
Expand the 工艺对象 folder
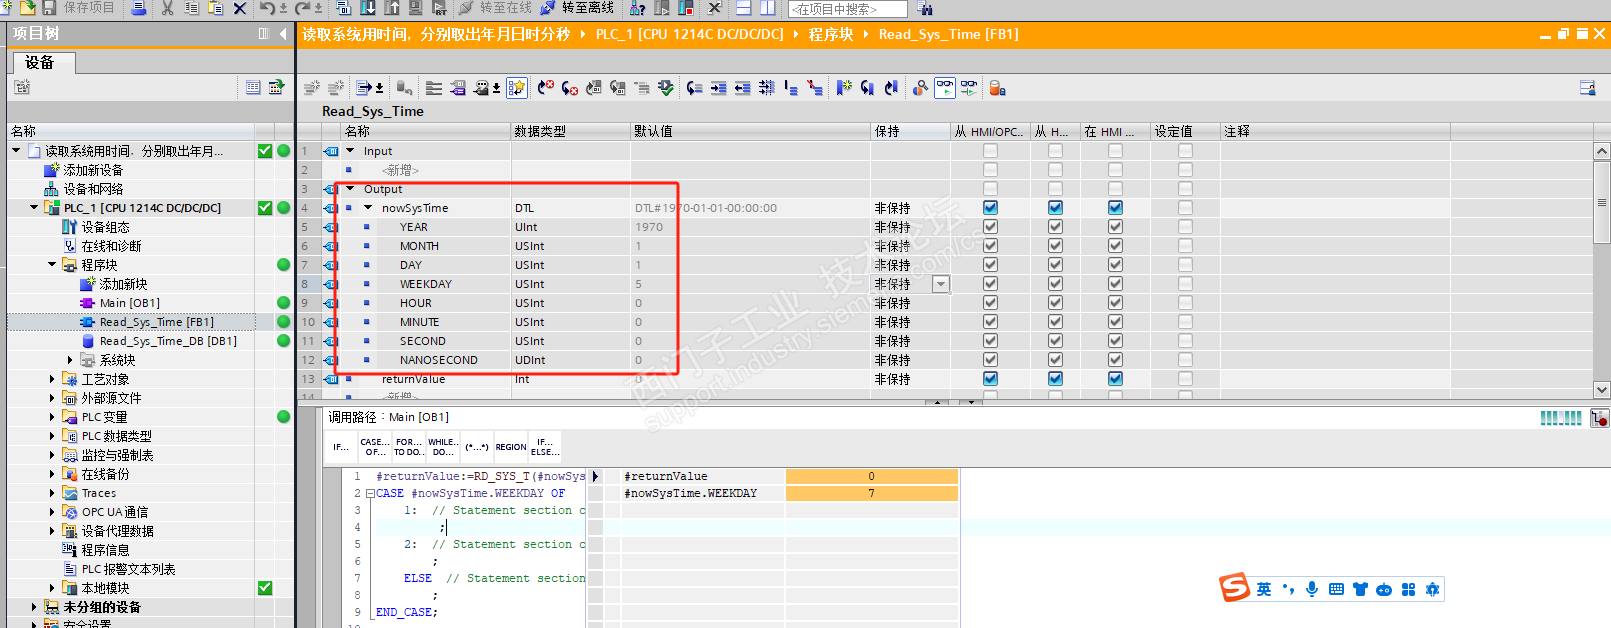(x=52, y=379)
